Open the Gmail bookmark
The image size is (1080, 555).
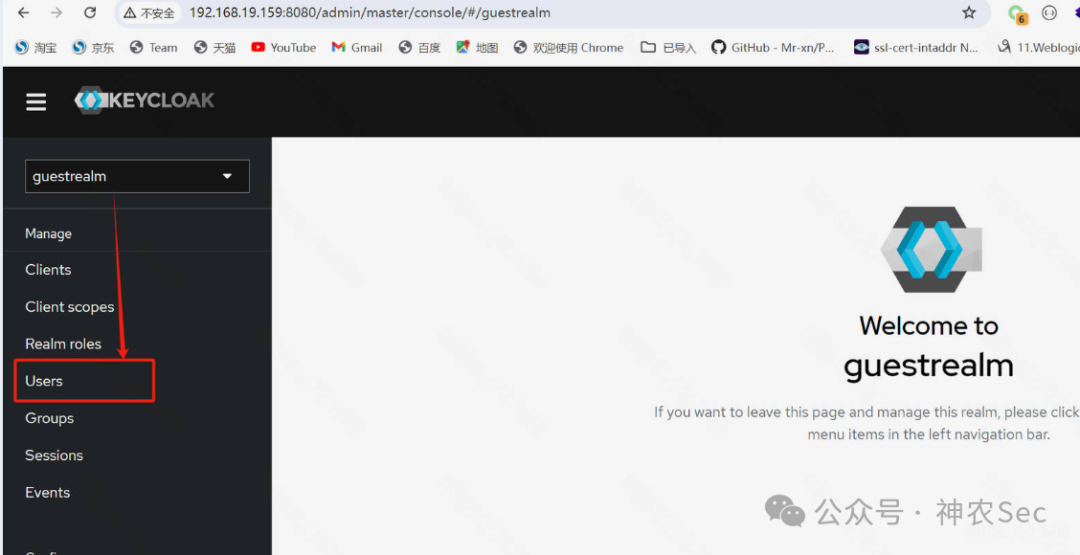point(357,48)
